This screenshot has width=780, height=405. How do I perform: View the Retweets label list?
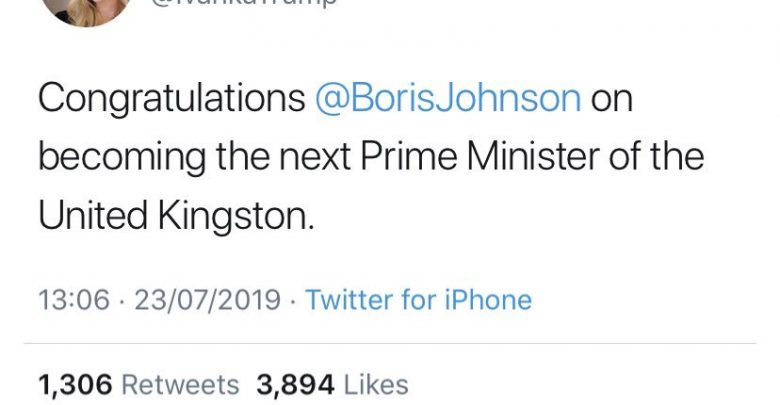coord(180,385)
